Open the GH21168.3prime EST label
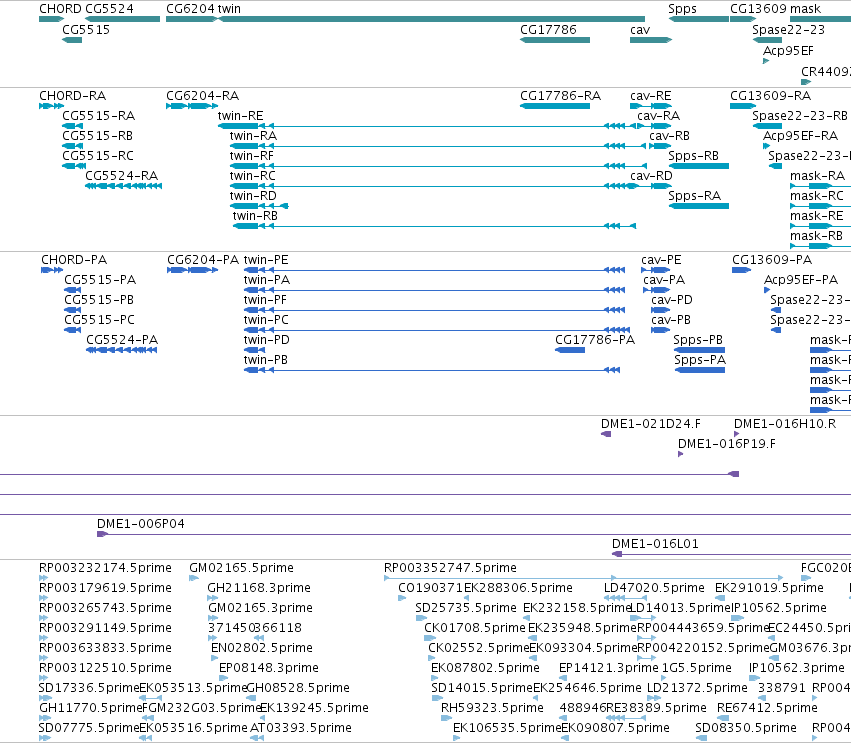The height and width of the screenshot is (743, 851). tap(259, 588)
